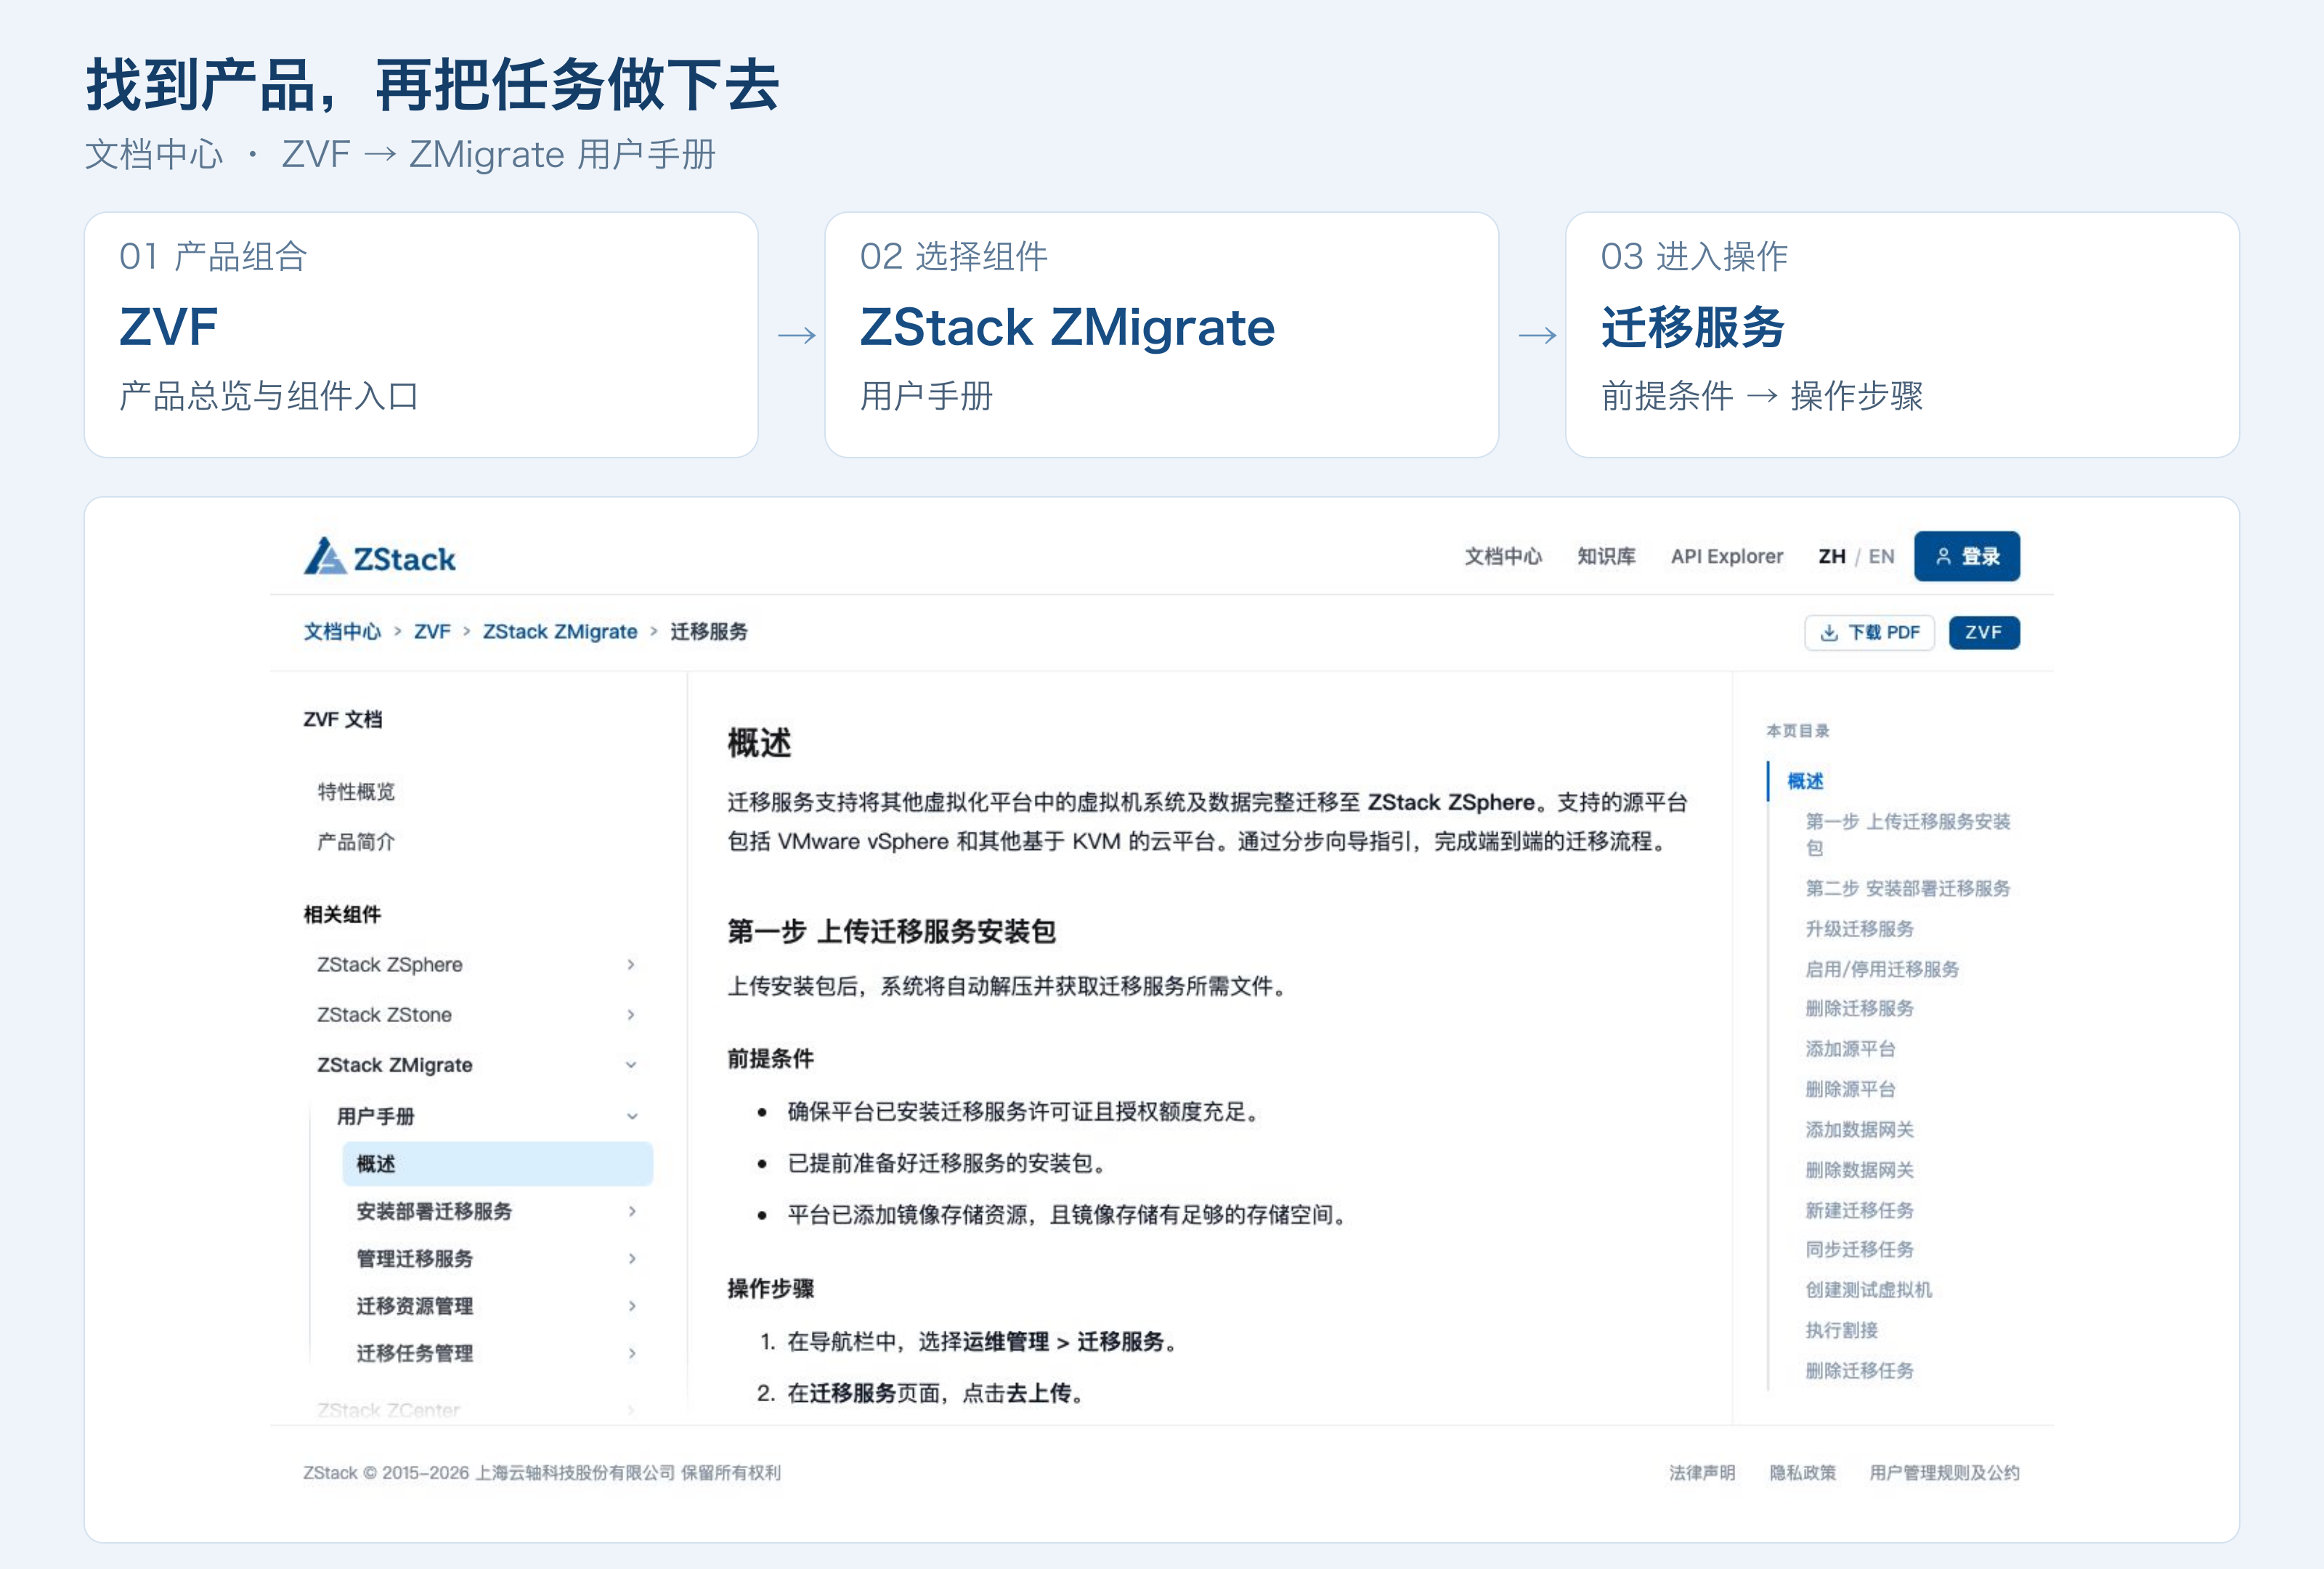Jump to 执行割接 in contents
This screenshot has width=2324, height=1569.
point(1841,1330)
